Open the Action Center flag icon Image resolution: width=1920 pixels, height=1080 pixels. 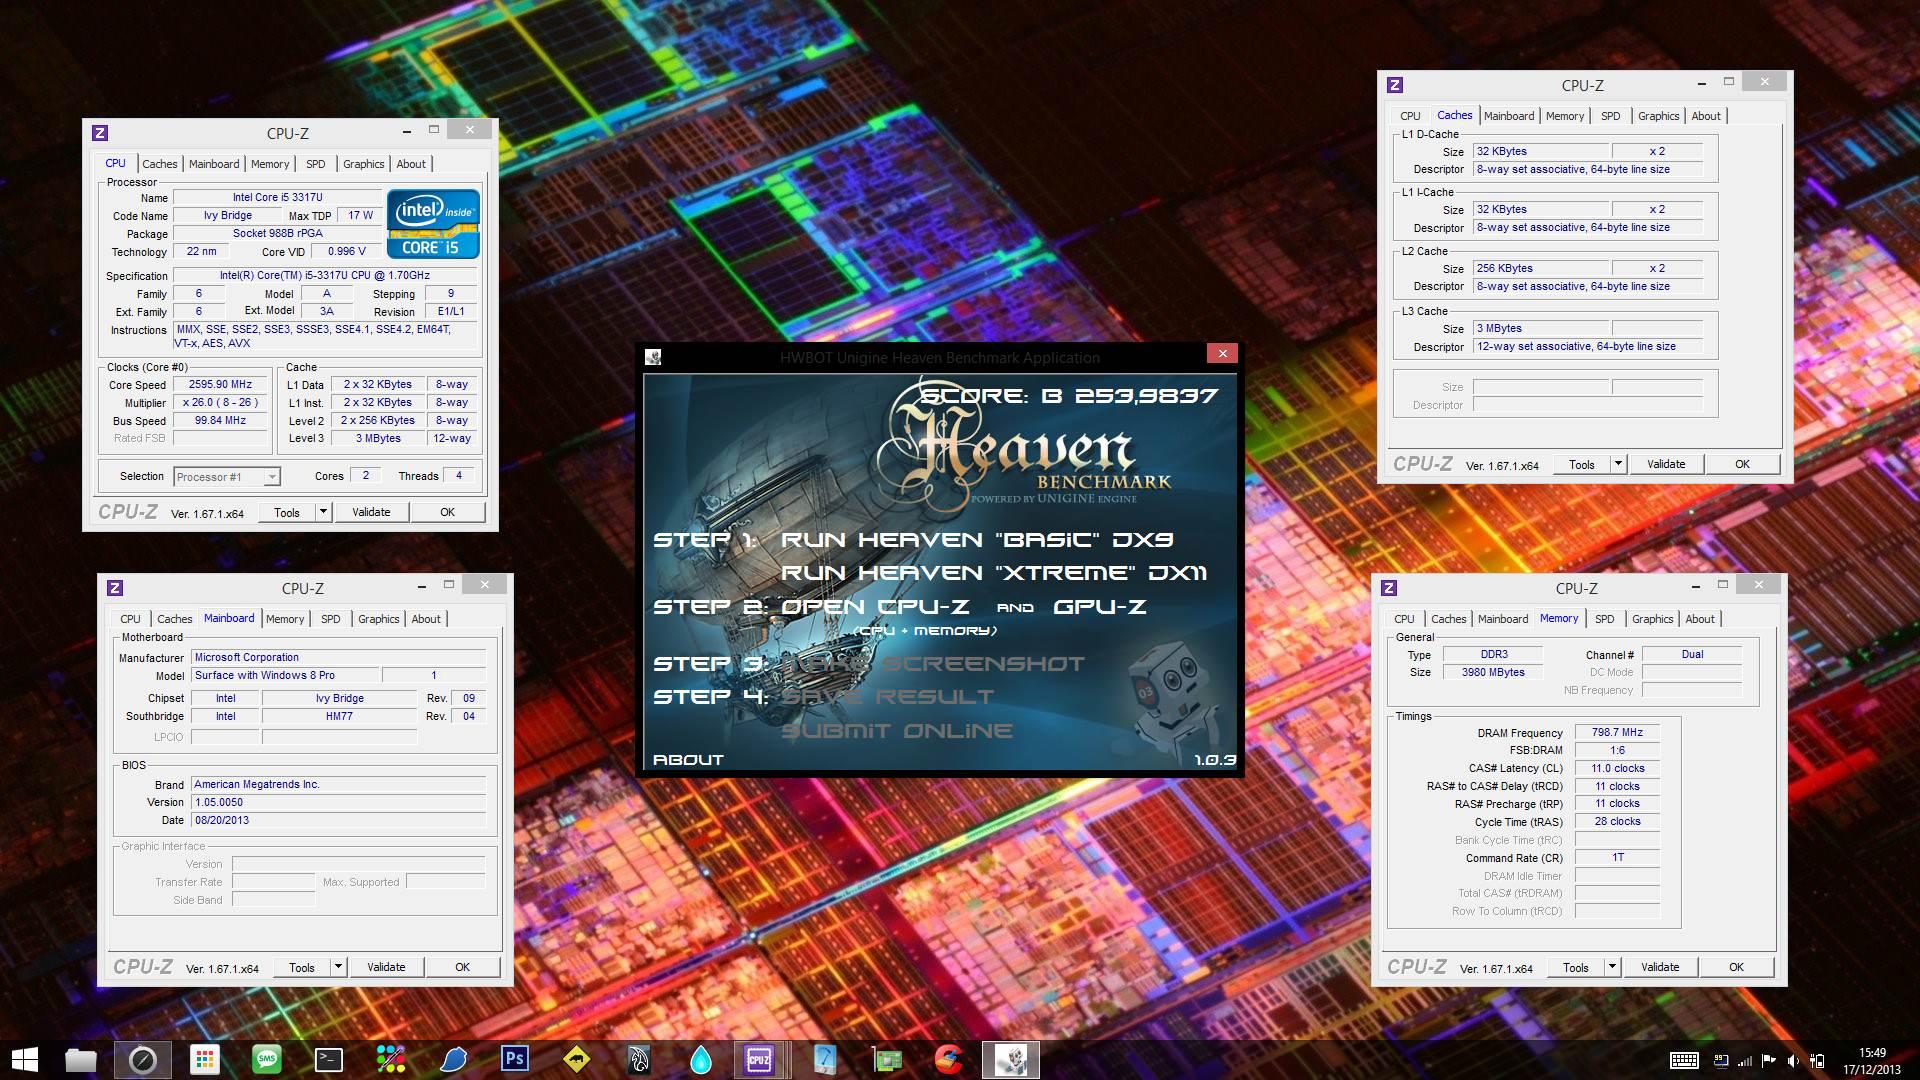(x=1769, y=1060)
